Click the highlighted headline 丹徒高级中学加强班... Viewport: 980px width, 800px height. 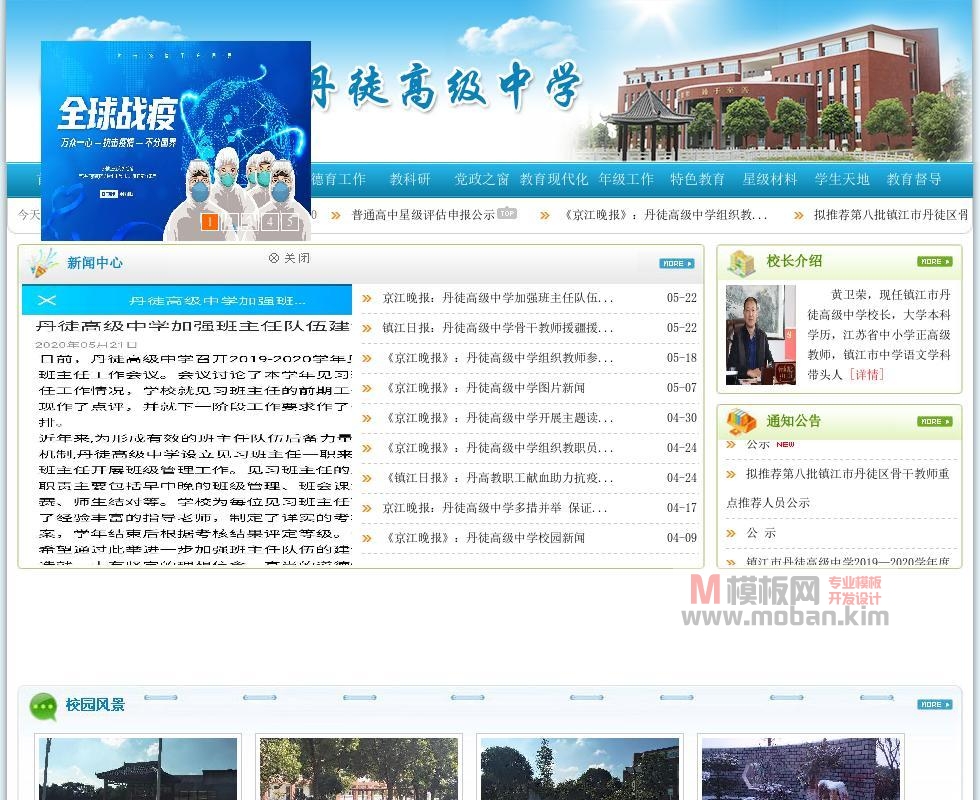coord(217,301)
